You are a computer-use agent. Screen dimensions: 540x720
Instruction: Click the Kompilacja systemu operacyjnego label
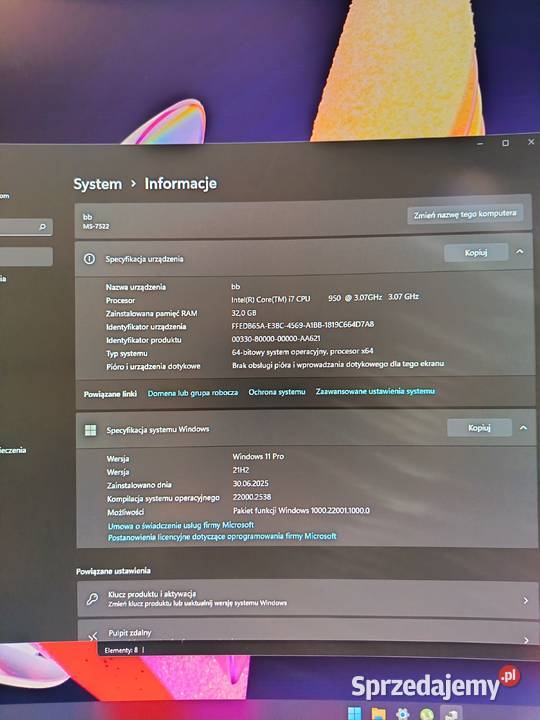pyautogui.click(x=163, y=498)
